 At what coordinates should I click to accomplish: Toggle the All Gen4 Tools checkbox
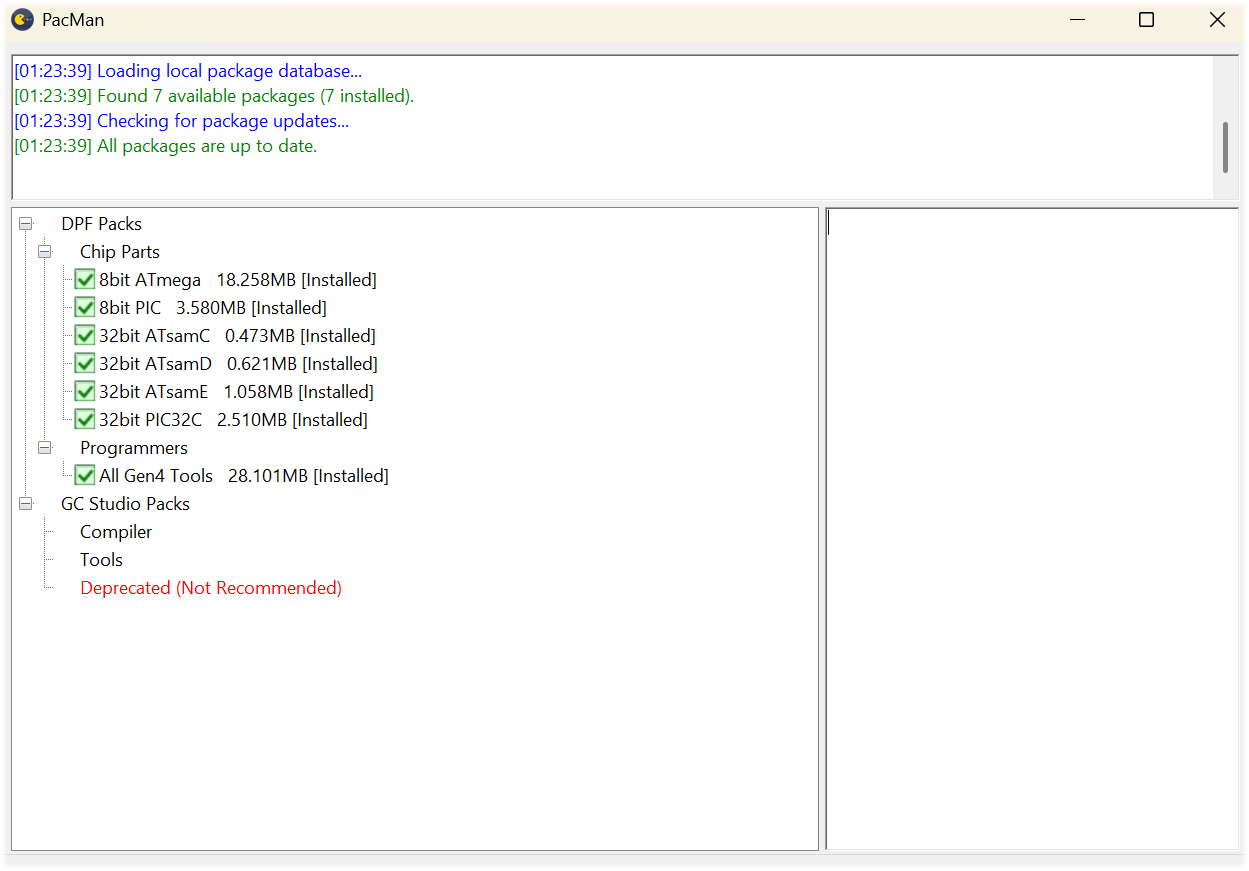pyautogui.click(x=85, y=476)
